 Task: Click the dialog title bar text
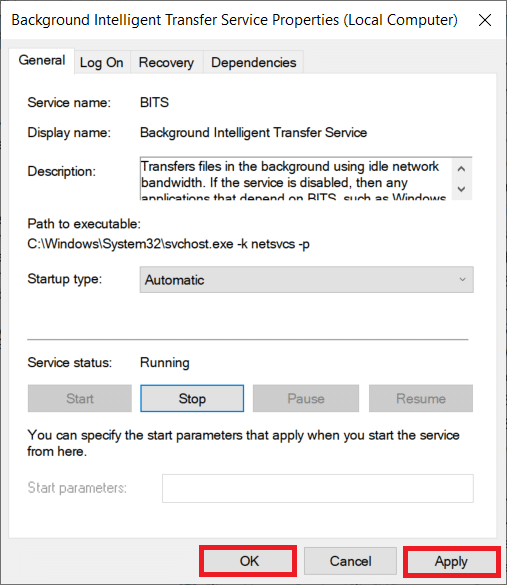point(234,20)
